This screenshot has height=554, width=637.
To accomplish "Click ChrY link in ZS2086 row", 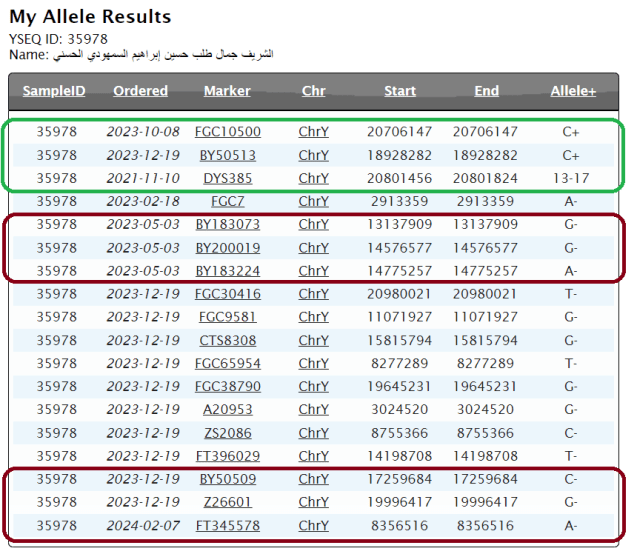I will (x=313, y=433).
